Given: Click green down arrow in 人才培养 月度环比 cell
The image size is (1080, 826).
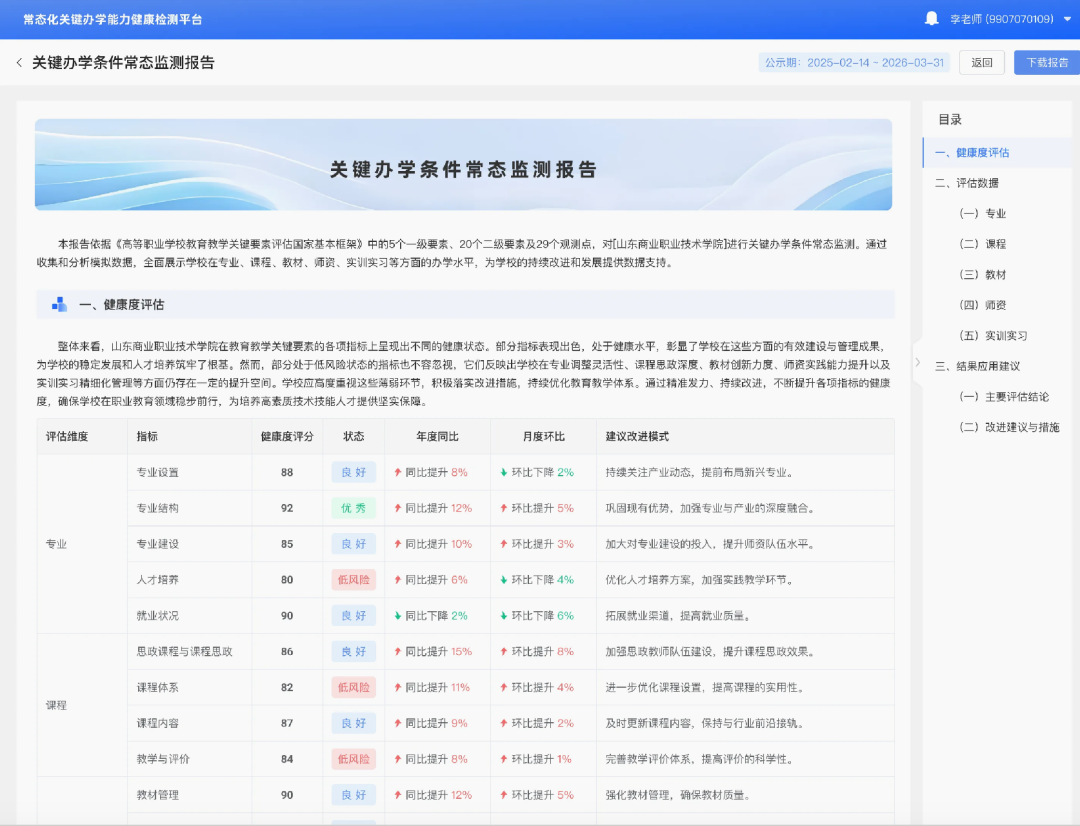Looking at the screenshot, I should pyautogui.click(x=504, y=580).
